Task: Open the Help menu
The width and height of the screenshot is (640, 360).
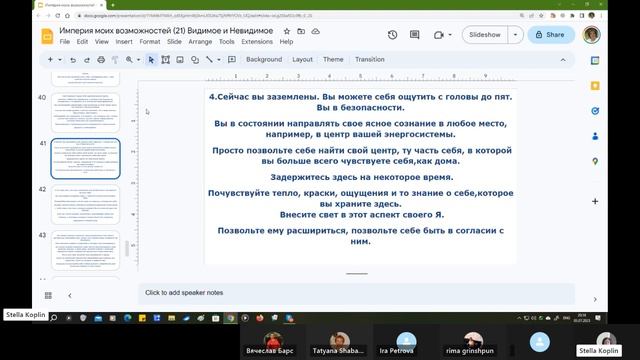Action: 286,42
